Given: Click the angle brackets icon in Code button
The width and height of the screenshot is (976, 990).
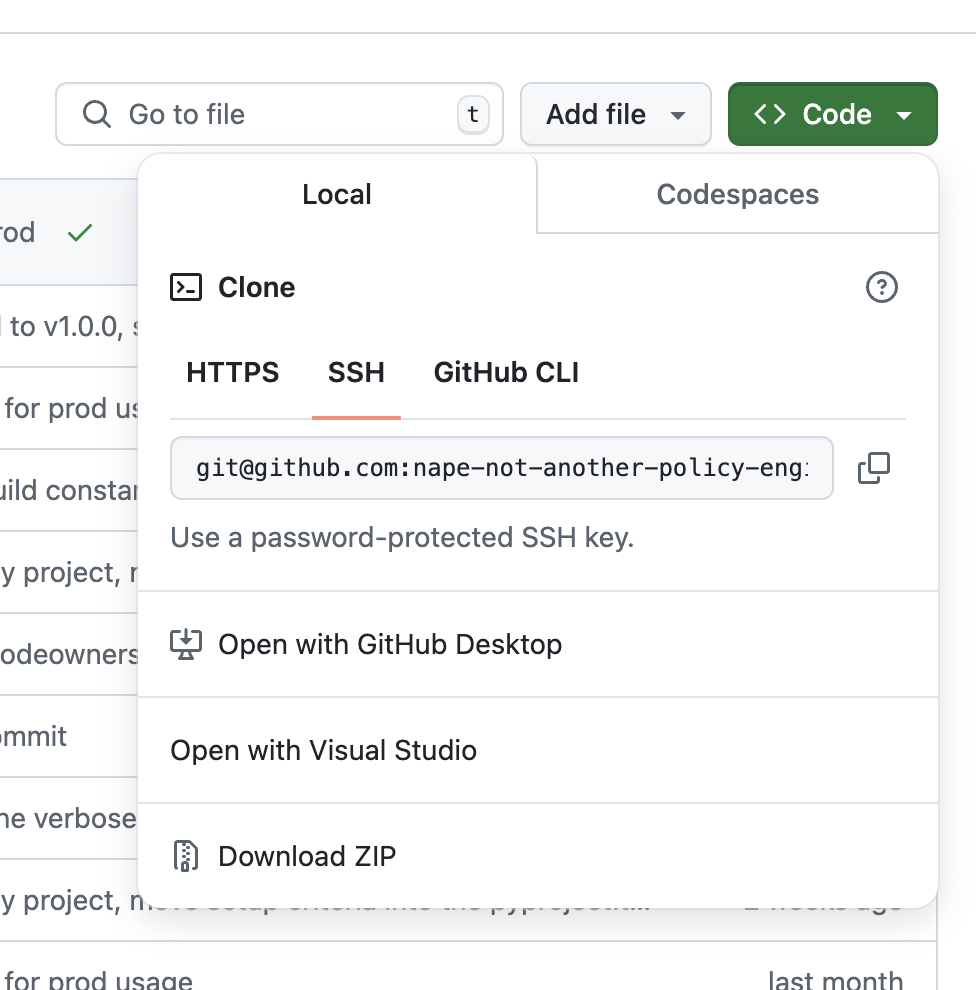Looking at the screenshot, I should coord(770,114).
